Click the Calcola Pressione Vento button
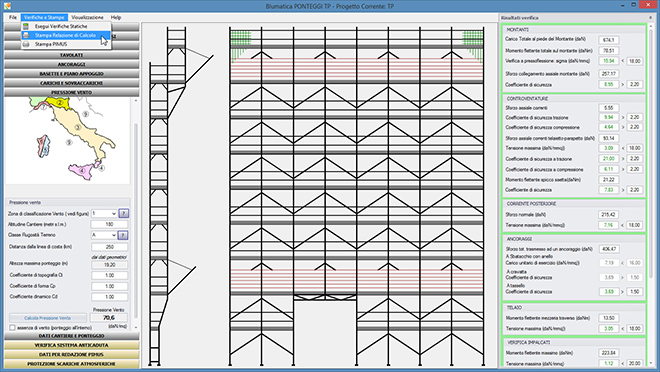 48,318
